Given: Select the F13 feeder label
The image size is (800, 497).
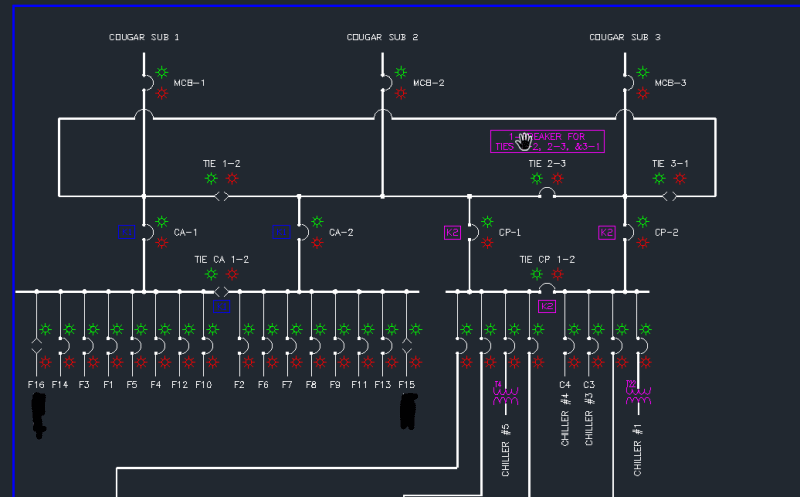Looking at the screenshot, I should click(383, 385).
